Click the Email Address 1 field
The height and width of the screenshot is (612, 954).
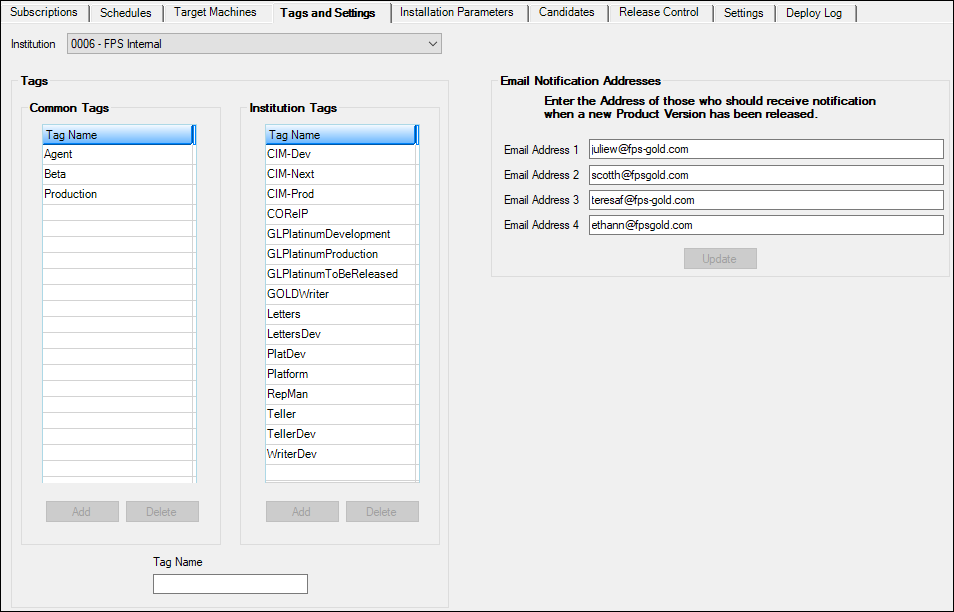[765, 149]
